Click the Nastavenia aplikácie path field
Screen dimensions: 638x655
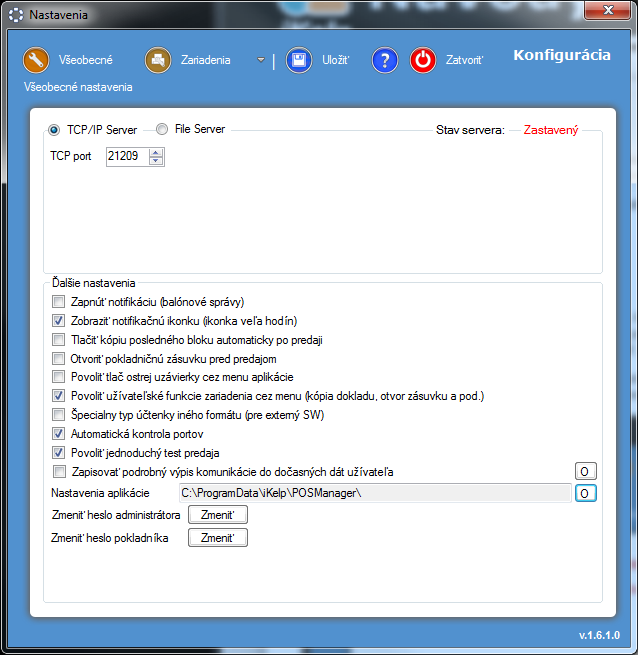375,493
